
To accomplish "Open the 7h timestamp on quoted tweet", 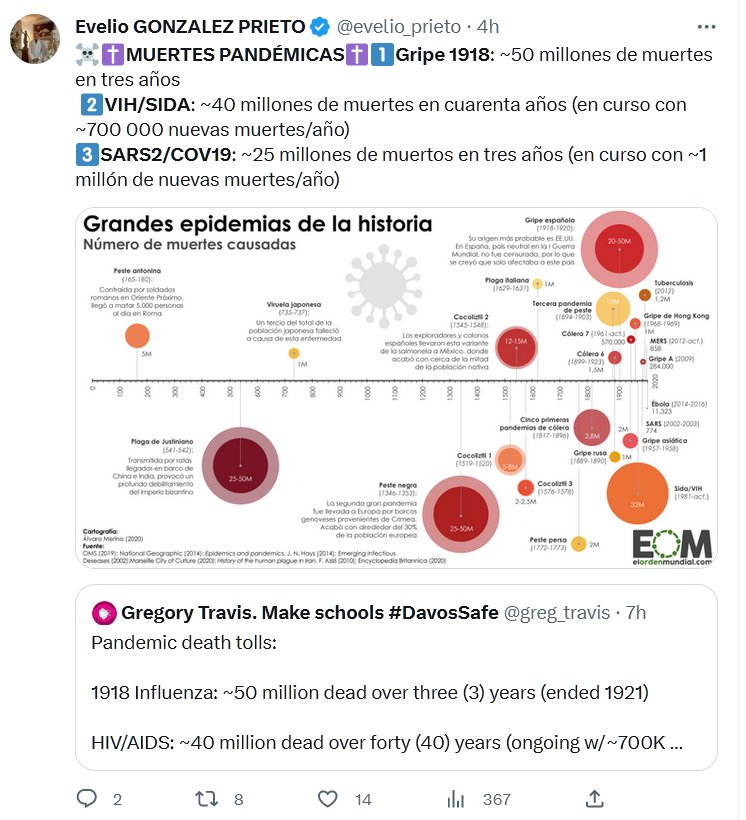I will pos(635,612).
